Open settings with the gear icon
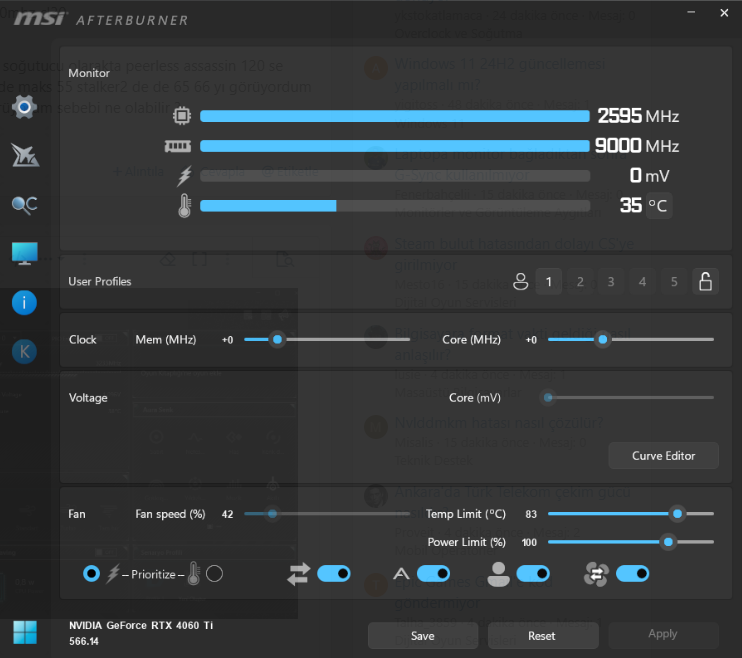Viewport: 742px width, 658px height. pos(25,107)
